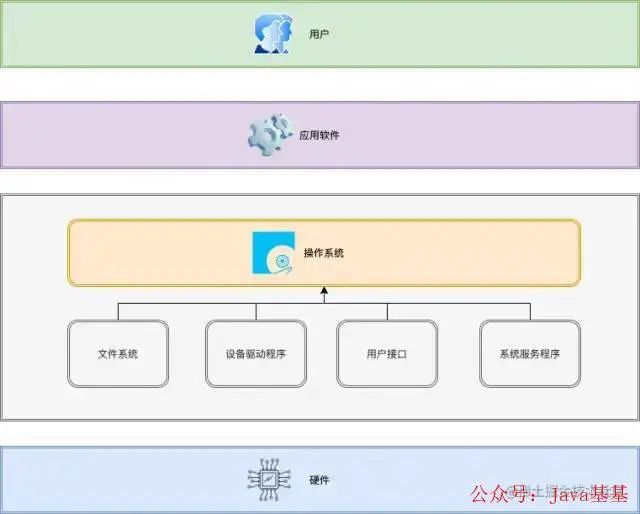Click the 用户接口 box
Viewport: 640px width, 514px height.
pos(387,354)
